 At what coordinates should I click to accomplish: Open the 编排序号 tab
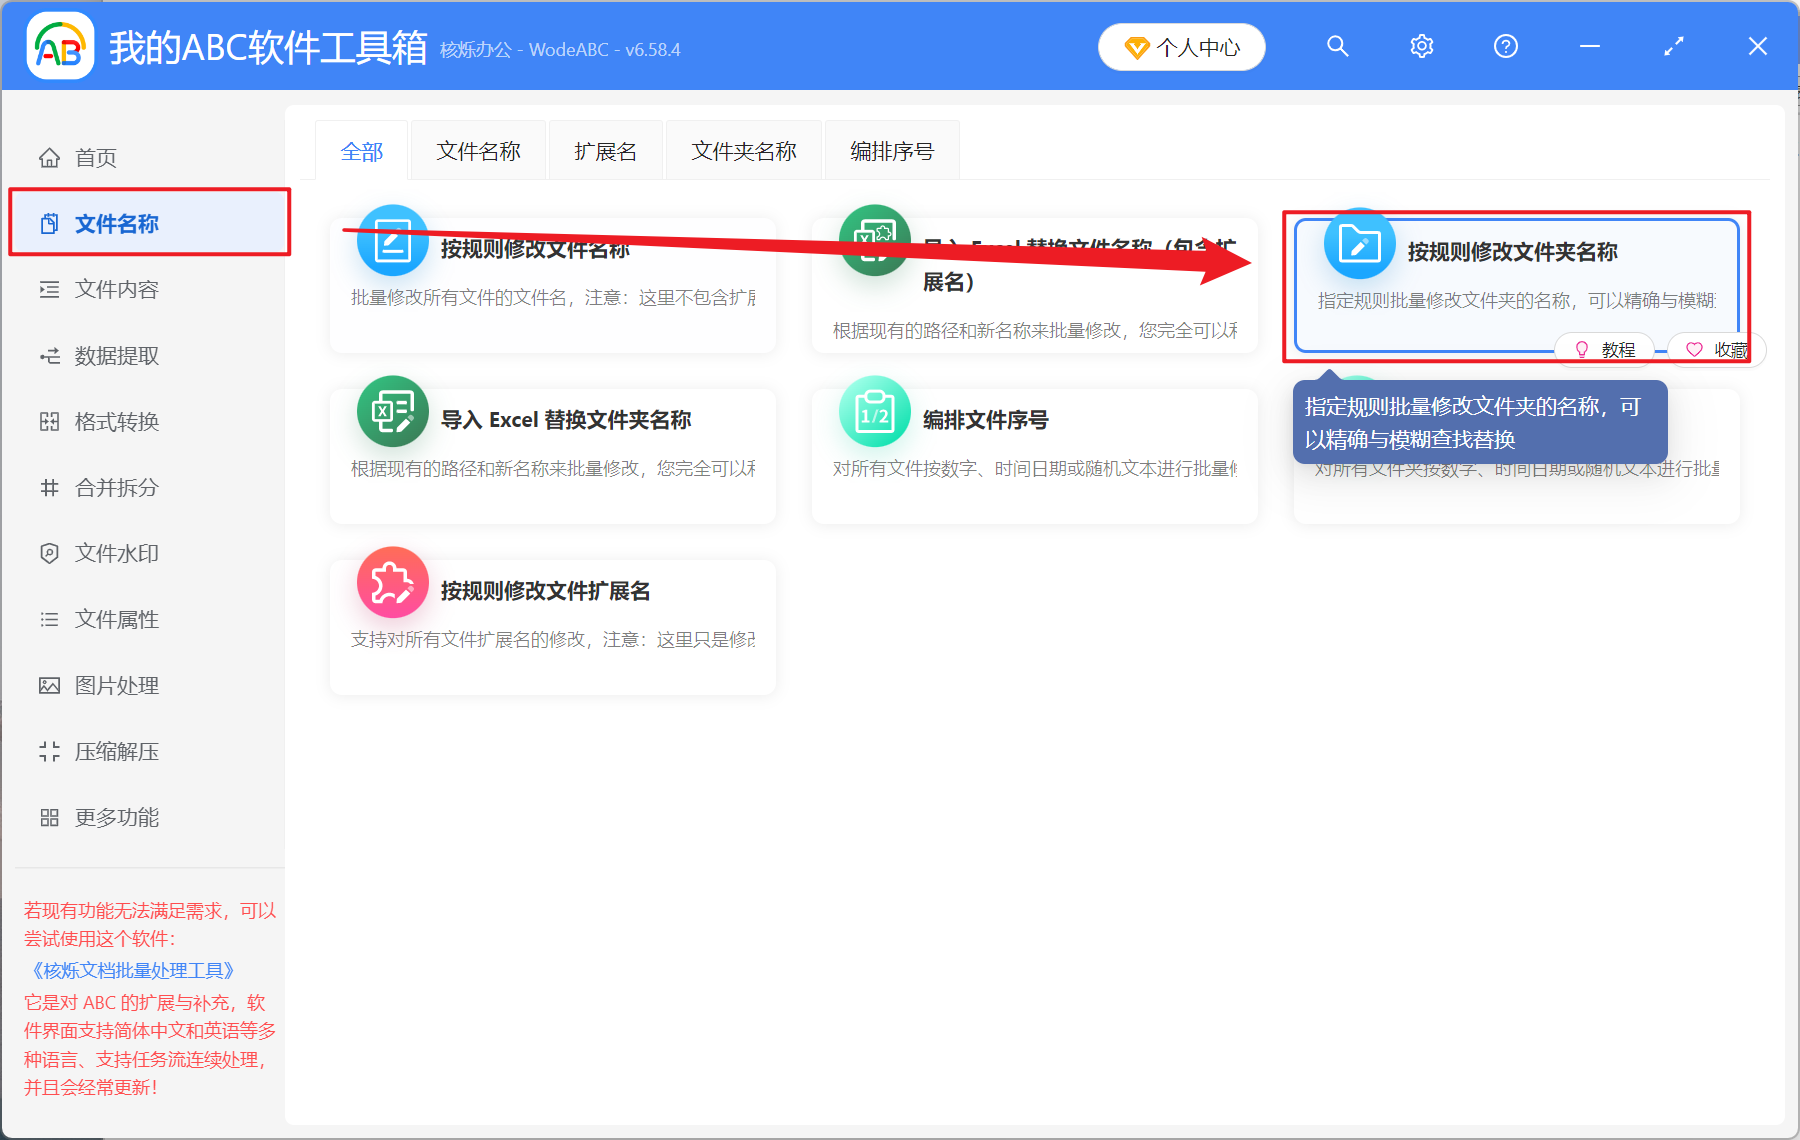tap(891, 150)
